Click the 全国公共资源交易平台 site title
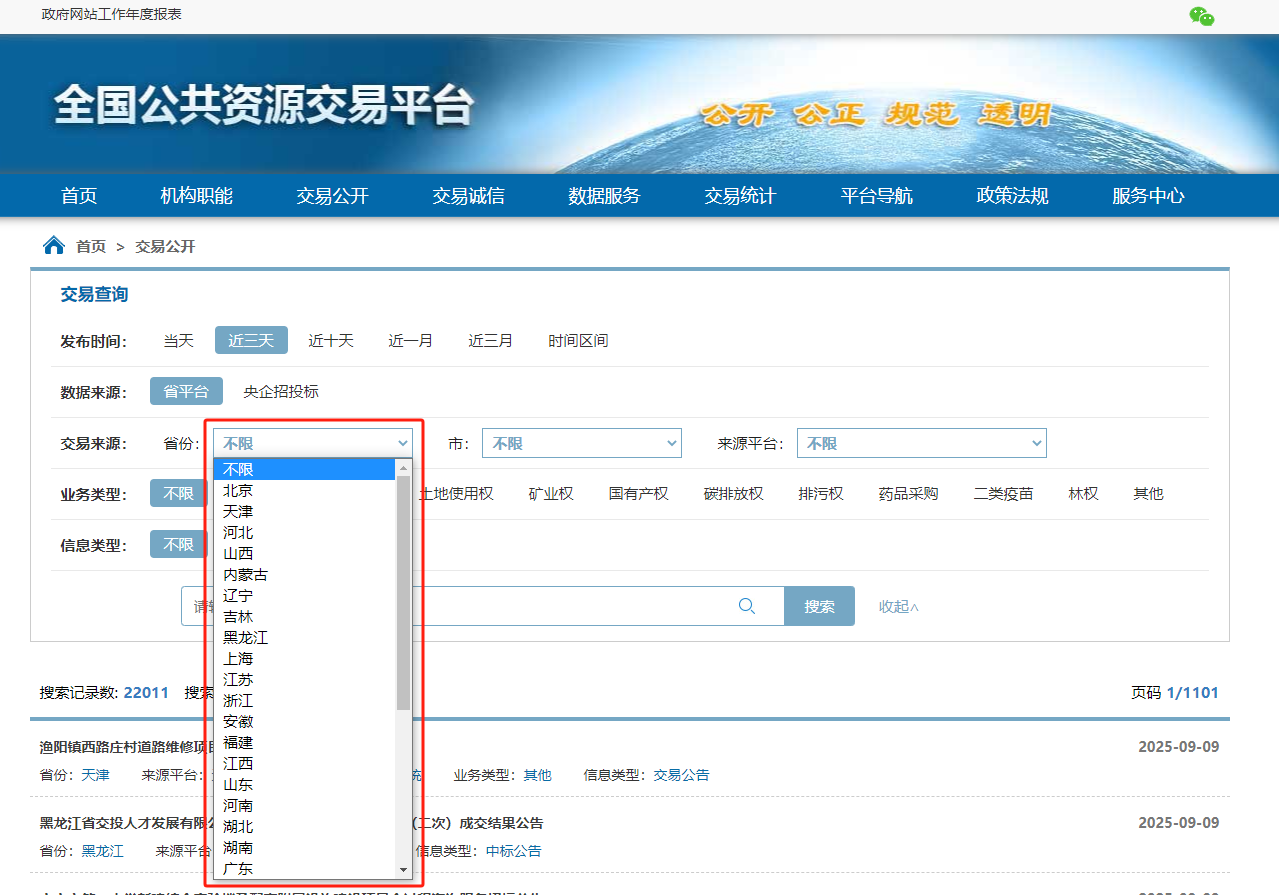 [264, 105]
